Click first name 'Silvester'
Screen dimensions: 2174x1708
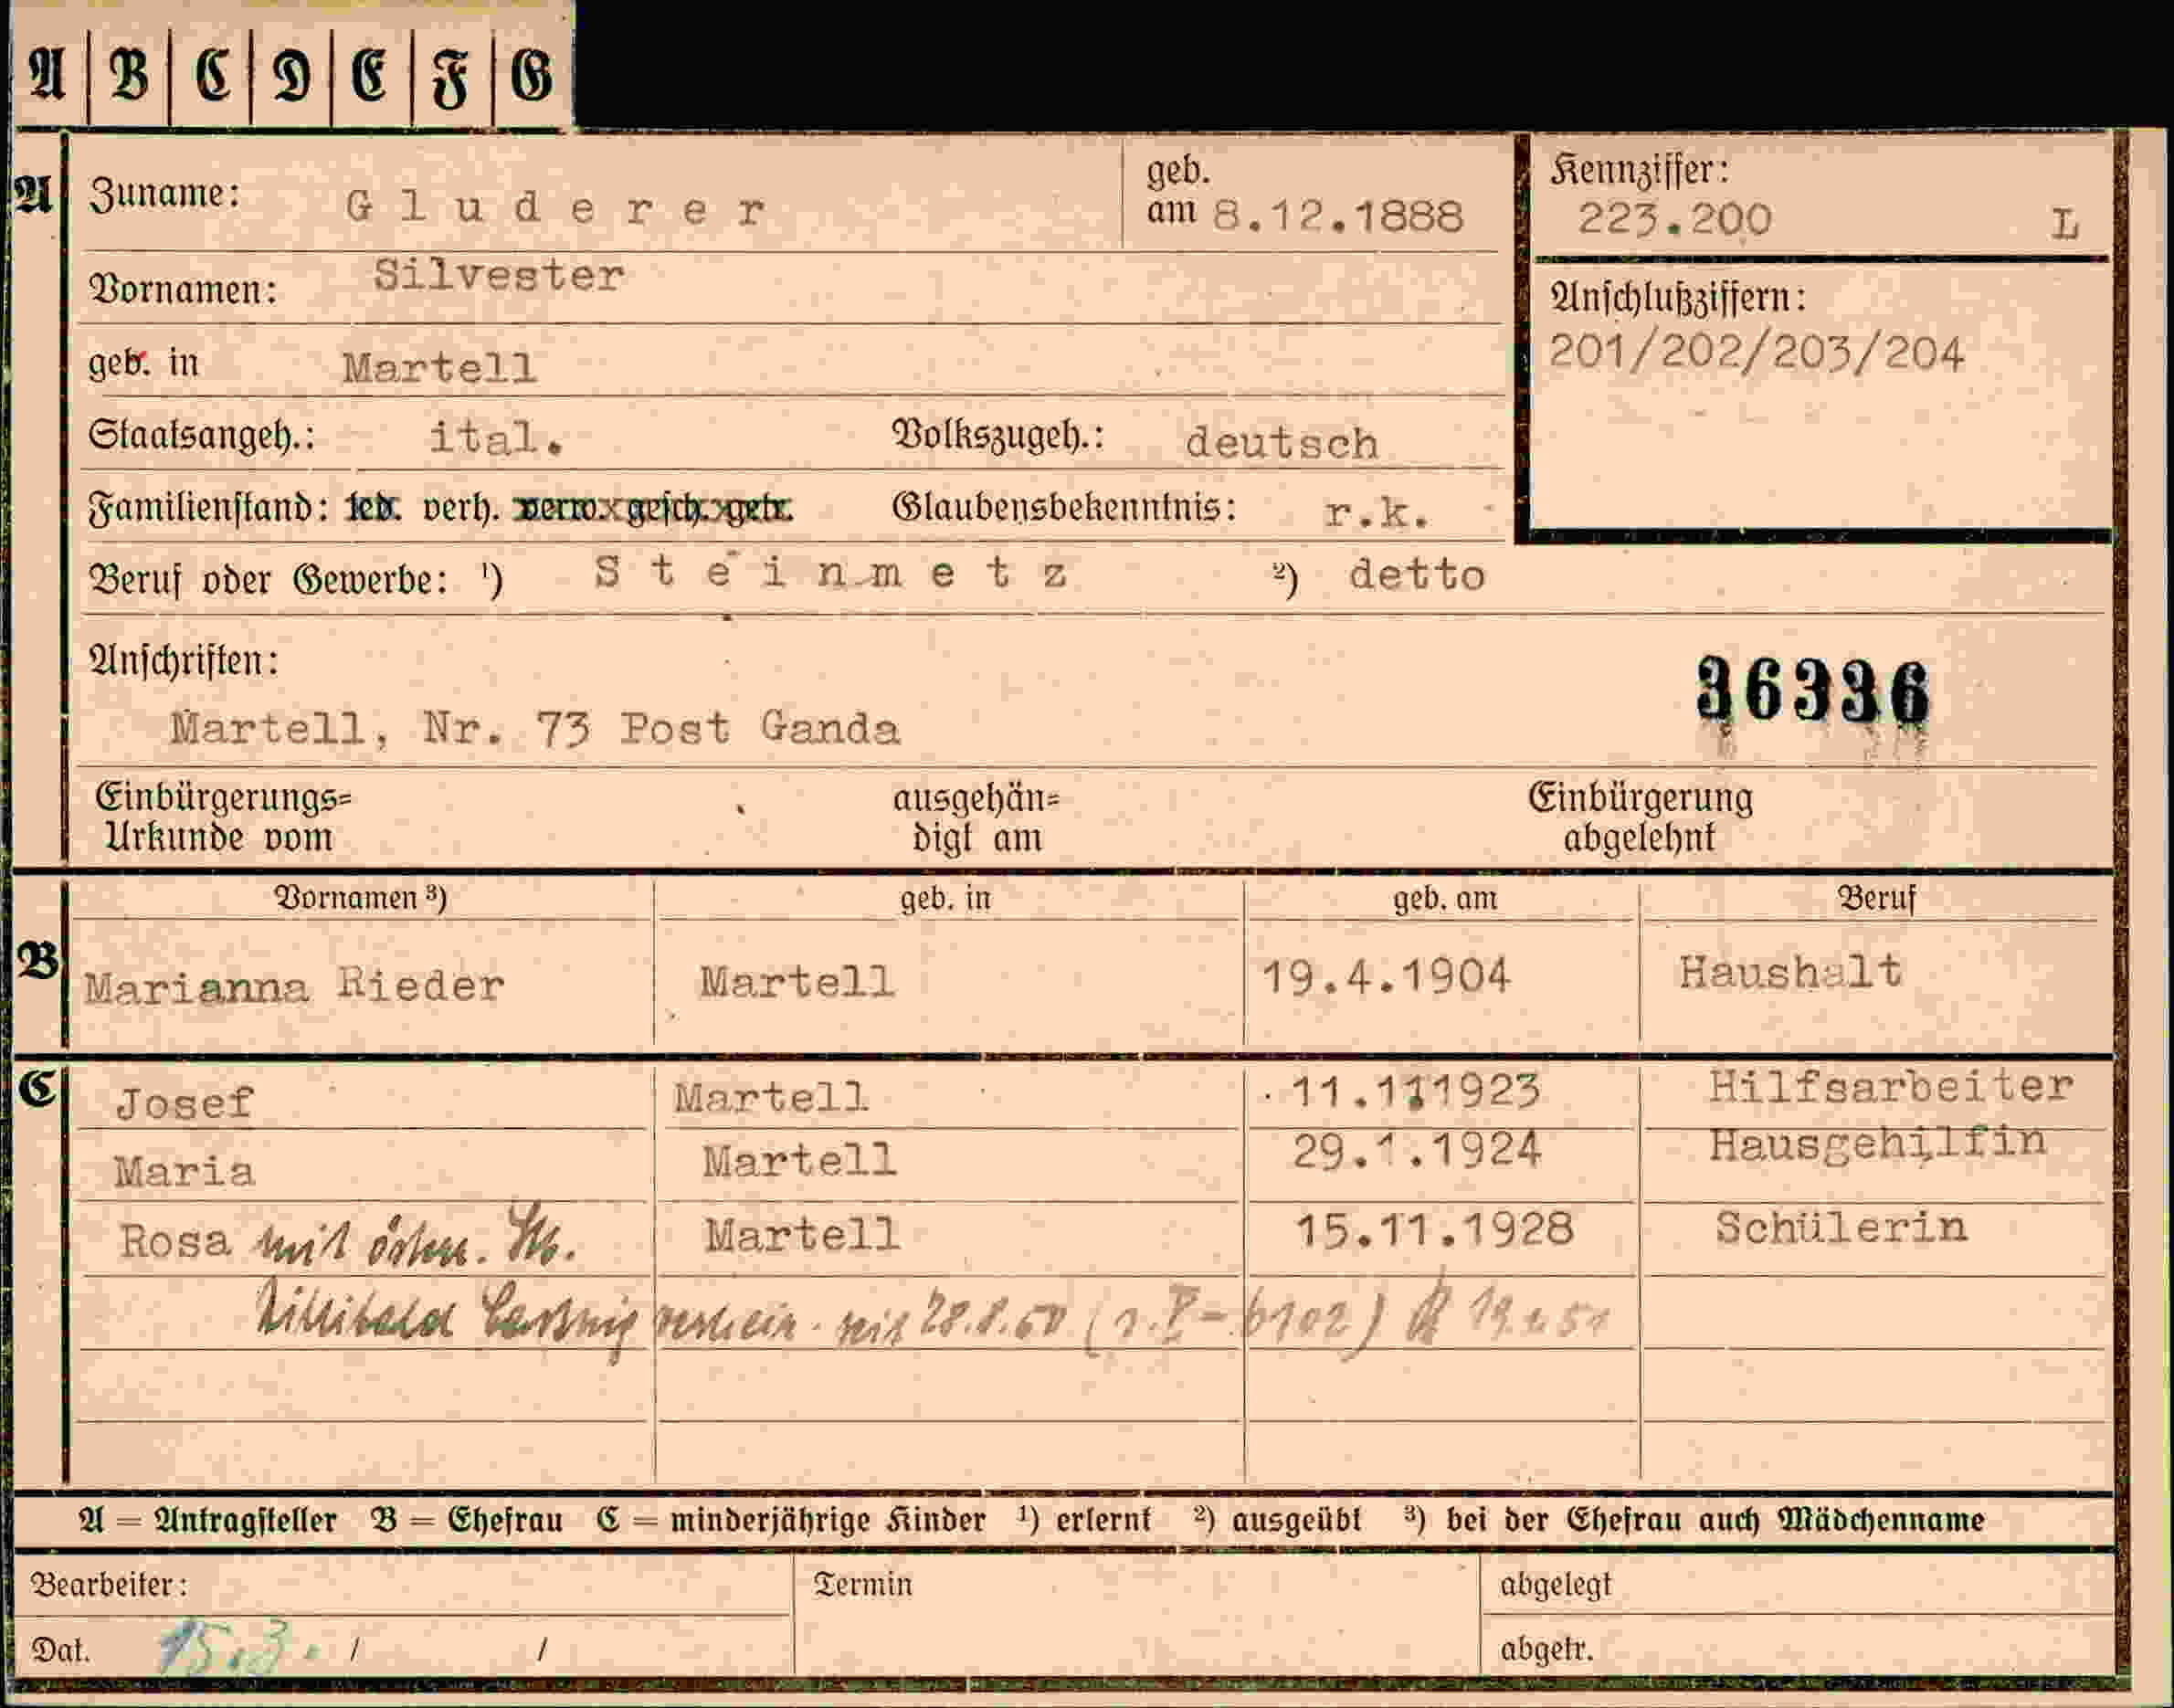pyautogui.click(x=499, y=275)
